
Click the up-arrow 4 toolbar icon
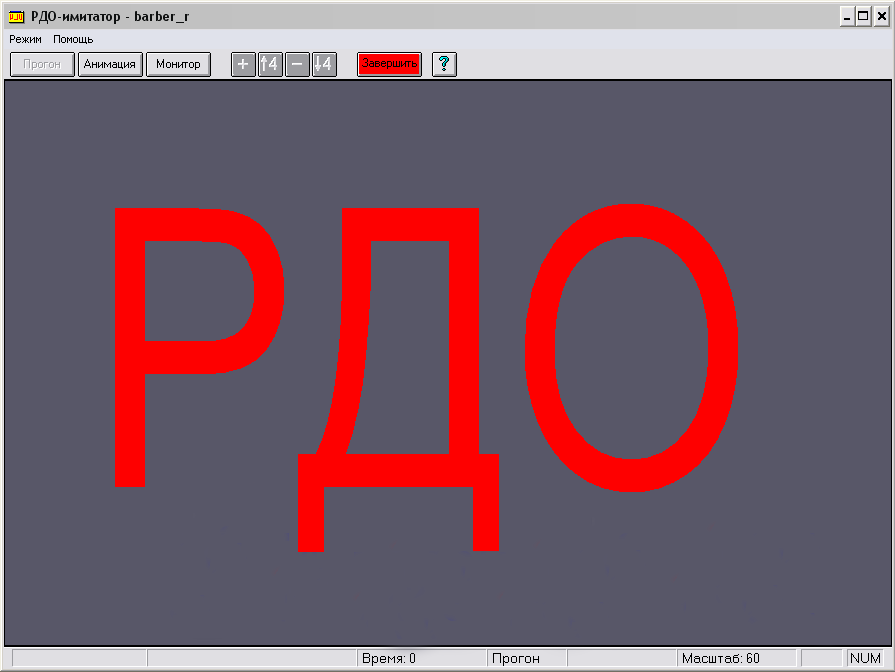point(270,64)
